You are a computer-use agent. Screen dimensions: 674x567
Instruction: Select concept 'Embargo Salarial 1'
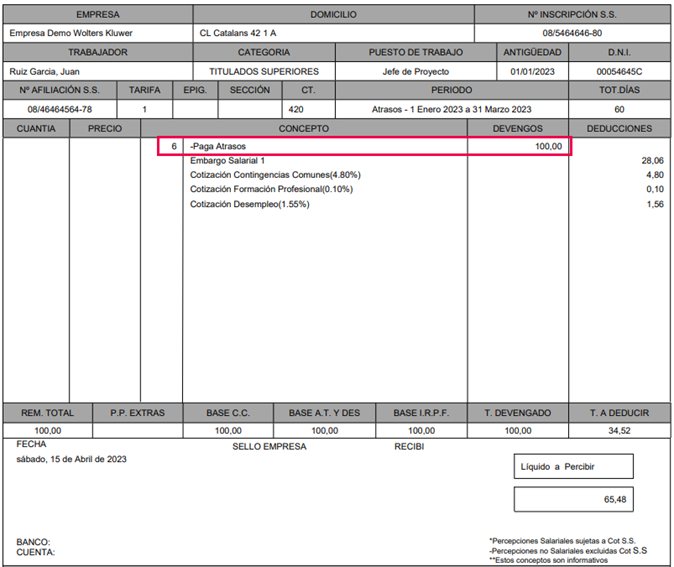pyautogui.click(x=227, y=160)
